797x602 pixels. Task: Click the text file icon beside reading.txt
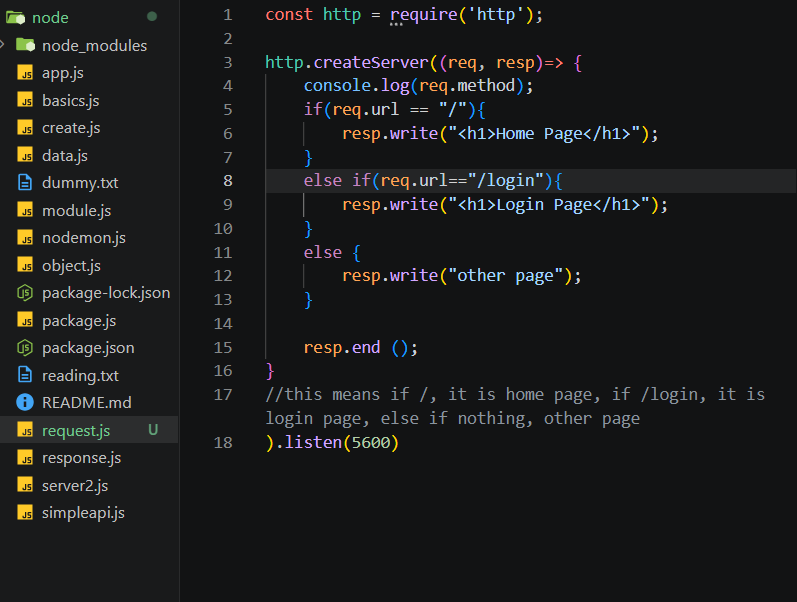click(25, 375)
